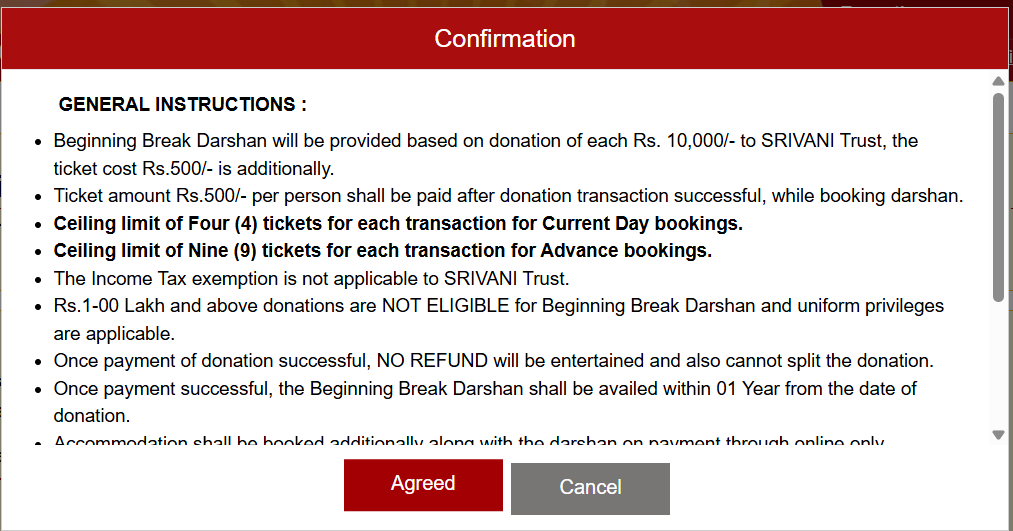
Task: Click the 'ticket cost Rs.500/- is additionally' line
Action: click(193, 168)
